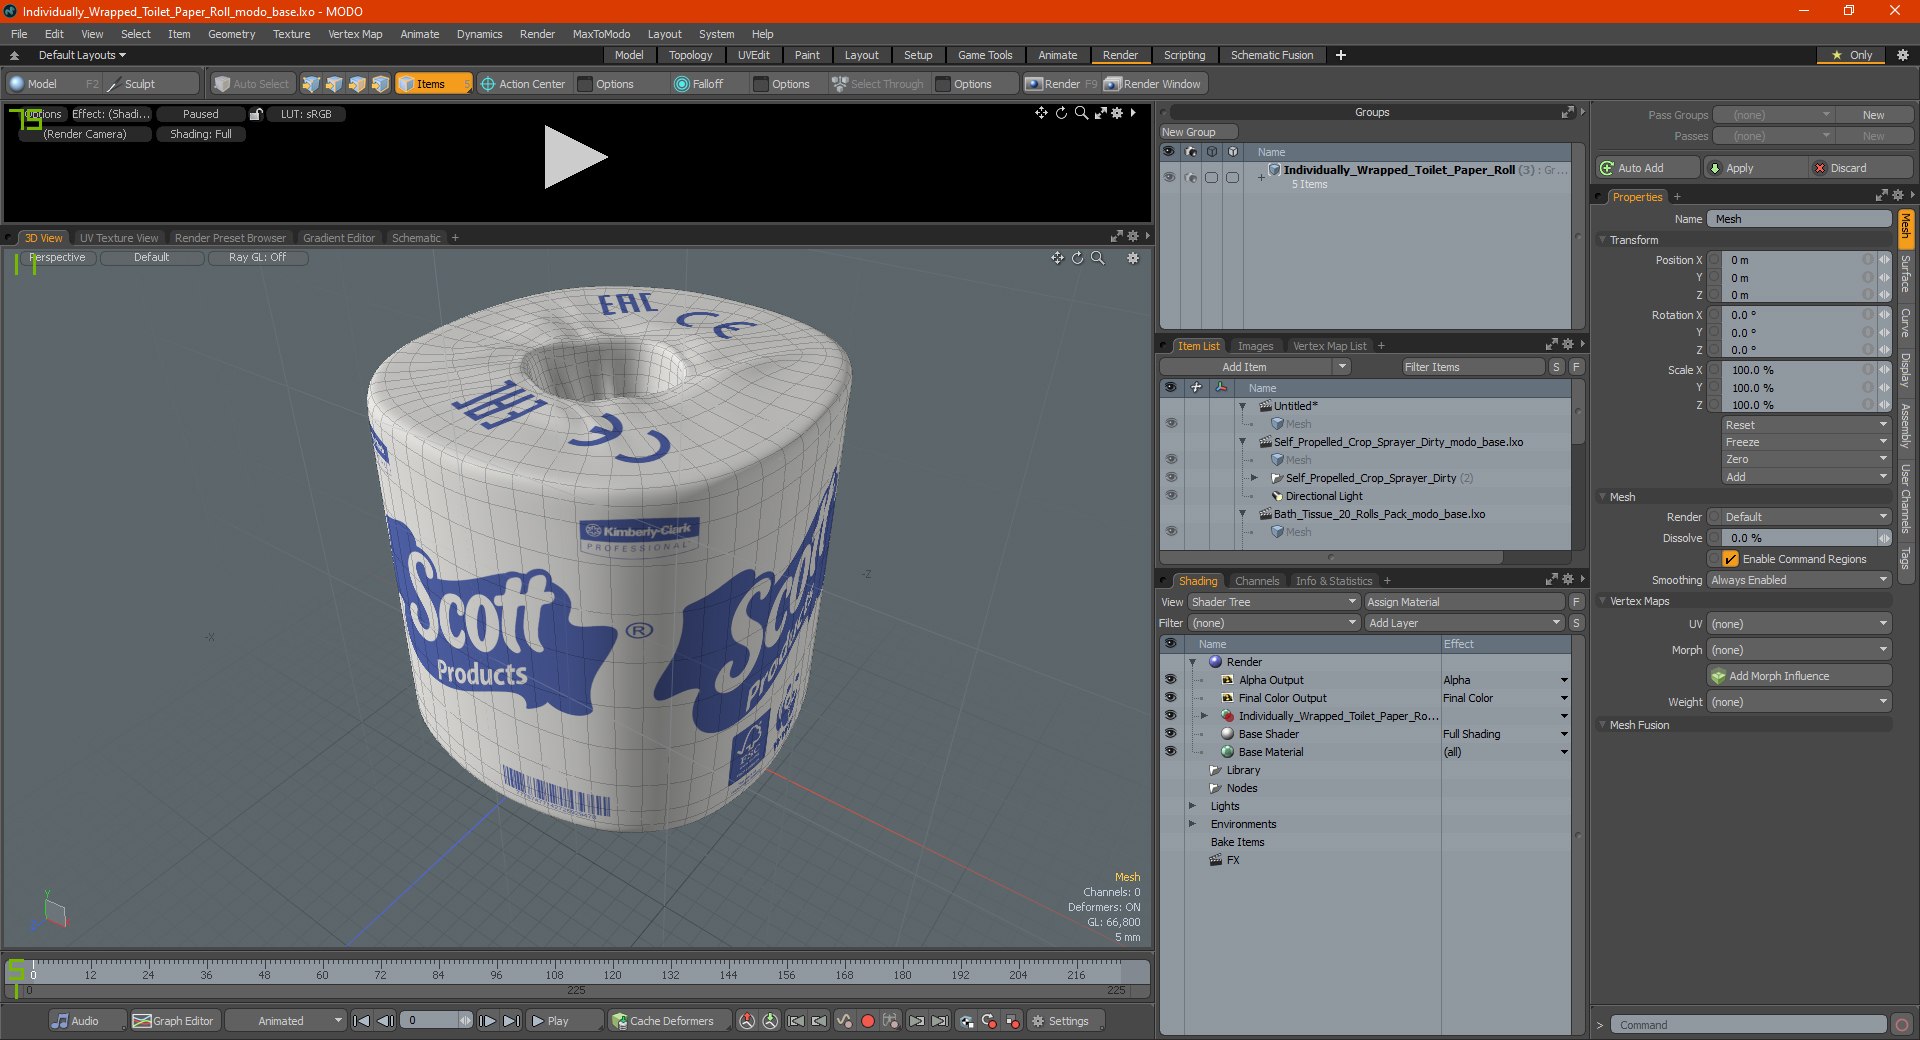The width and height of the screenshot is (1920, 1040).
Task: Open the Images tab
Action: (x=1255, y=346)
